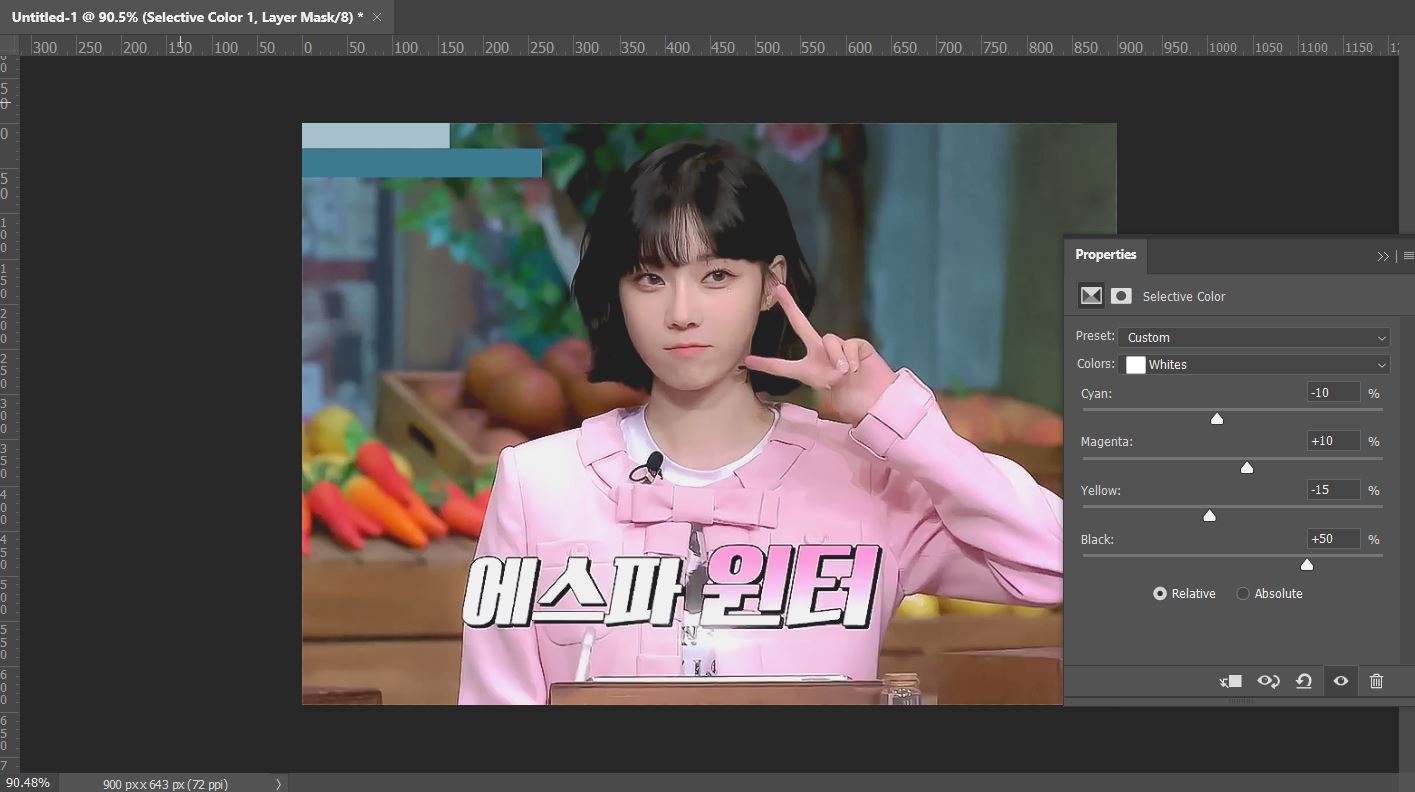Clip adjustment to layer below

point(1231,681)
